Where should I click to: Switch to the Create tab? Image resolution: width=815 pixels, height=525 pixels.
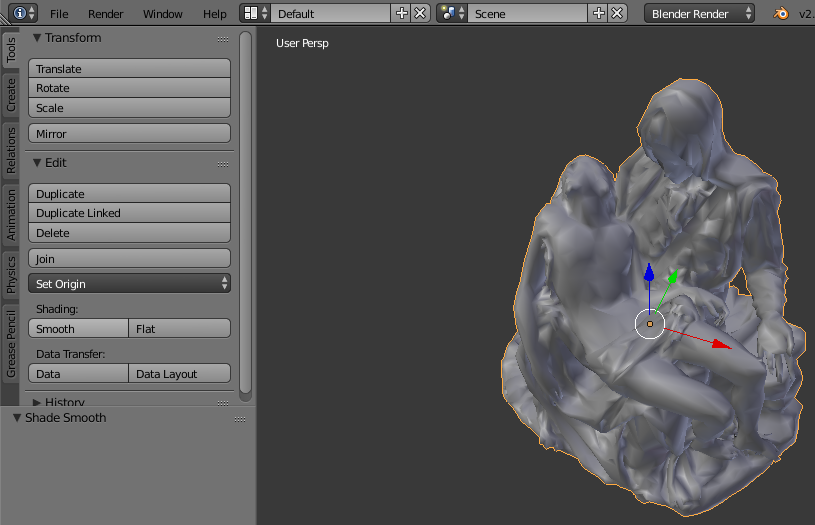tap(11, 95)
